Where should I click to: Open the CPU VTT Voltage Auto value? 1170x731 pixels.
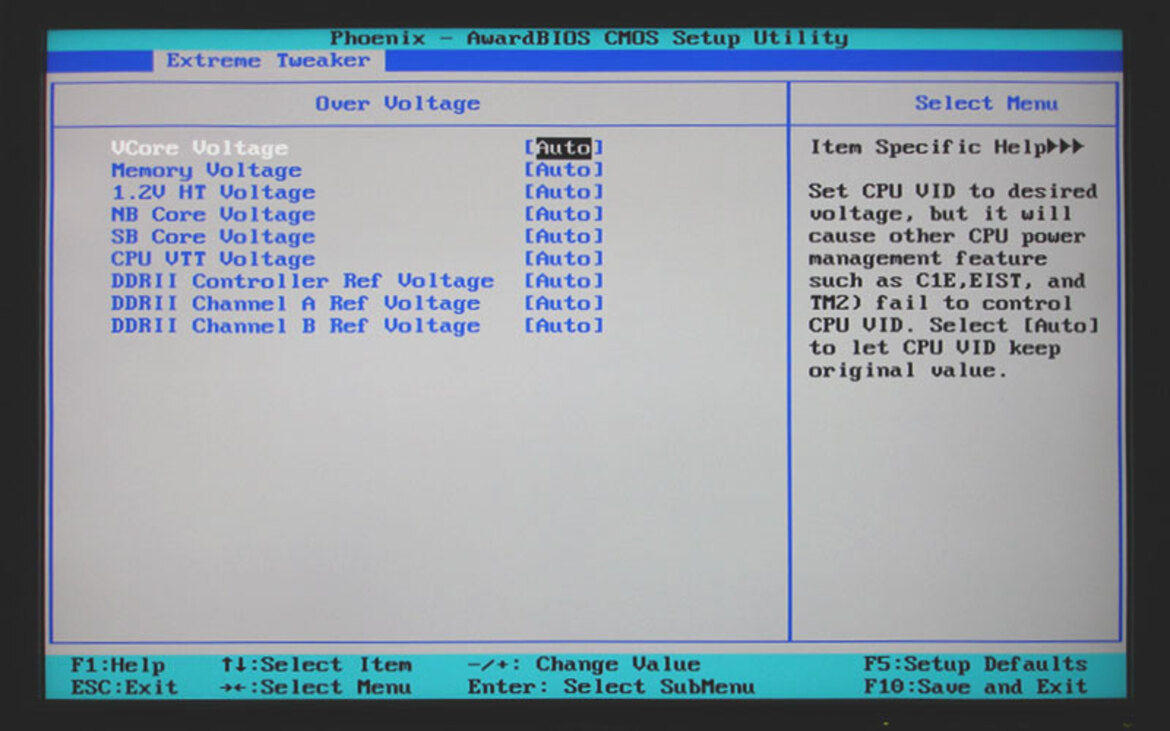click(x=563, y=260)
